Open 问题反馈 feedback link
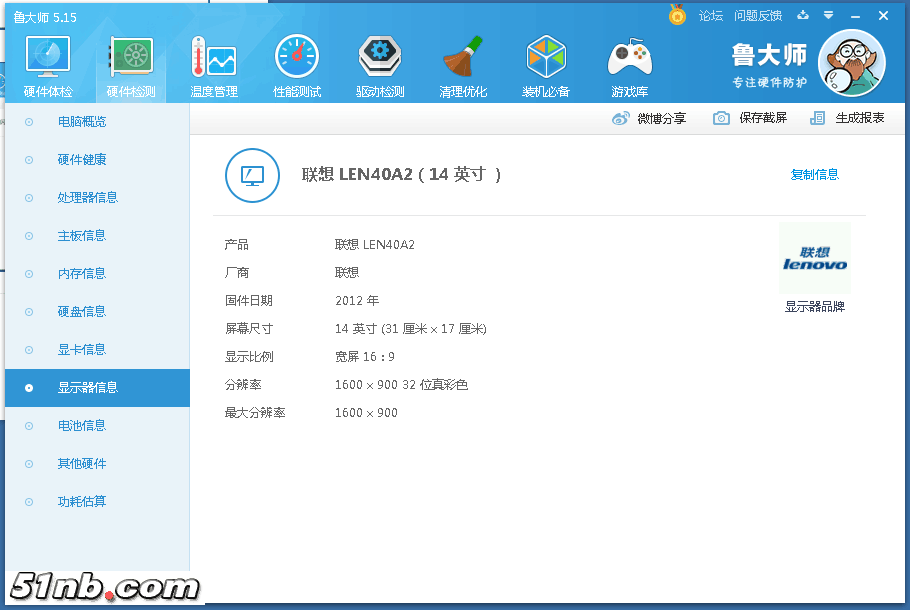Image resolution: width=910 pixels, height=610 pixels. coord(758,16)
